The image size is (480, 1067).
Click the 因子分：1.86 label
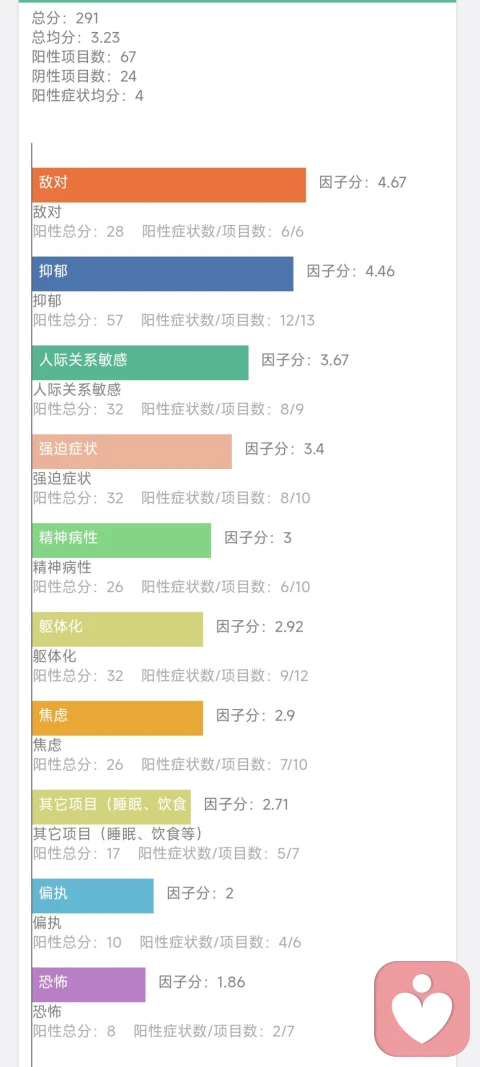(x=202, y=982)
